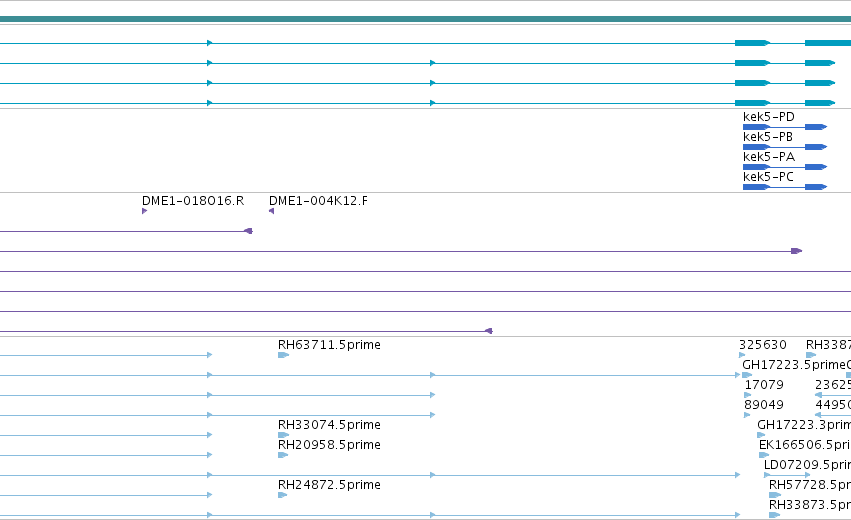Viewport: 851px width, 520px height.
Task: Click the feature labeled 89049
Action: [x=747, y=415]
